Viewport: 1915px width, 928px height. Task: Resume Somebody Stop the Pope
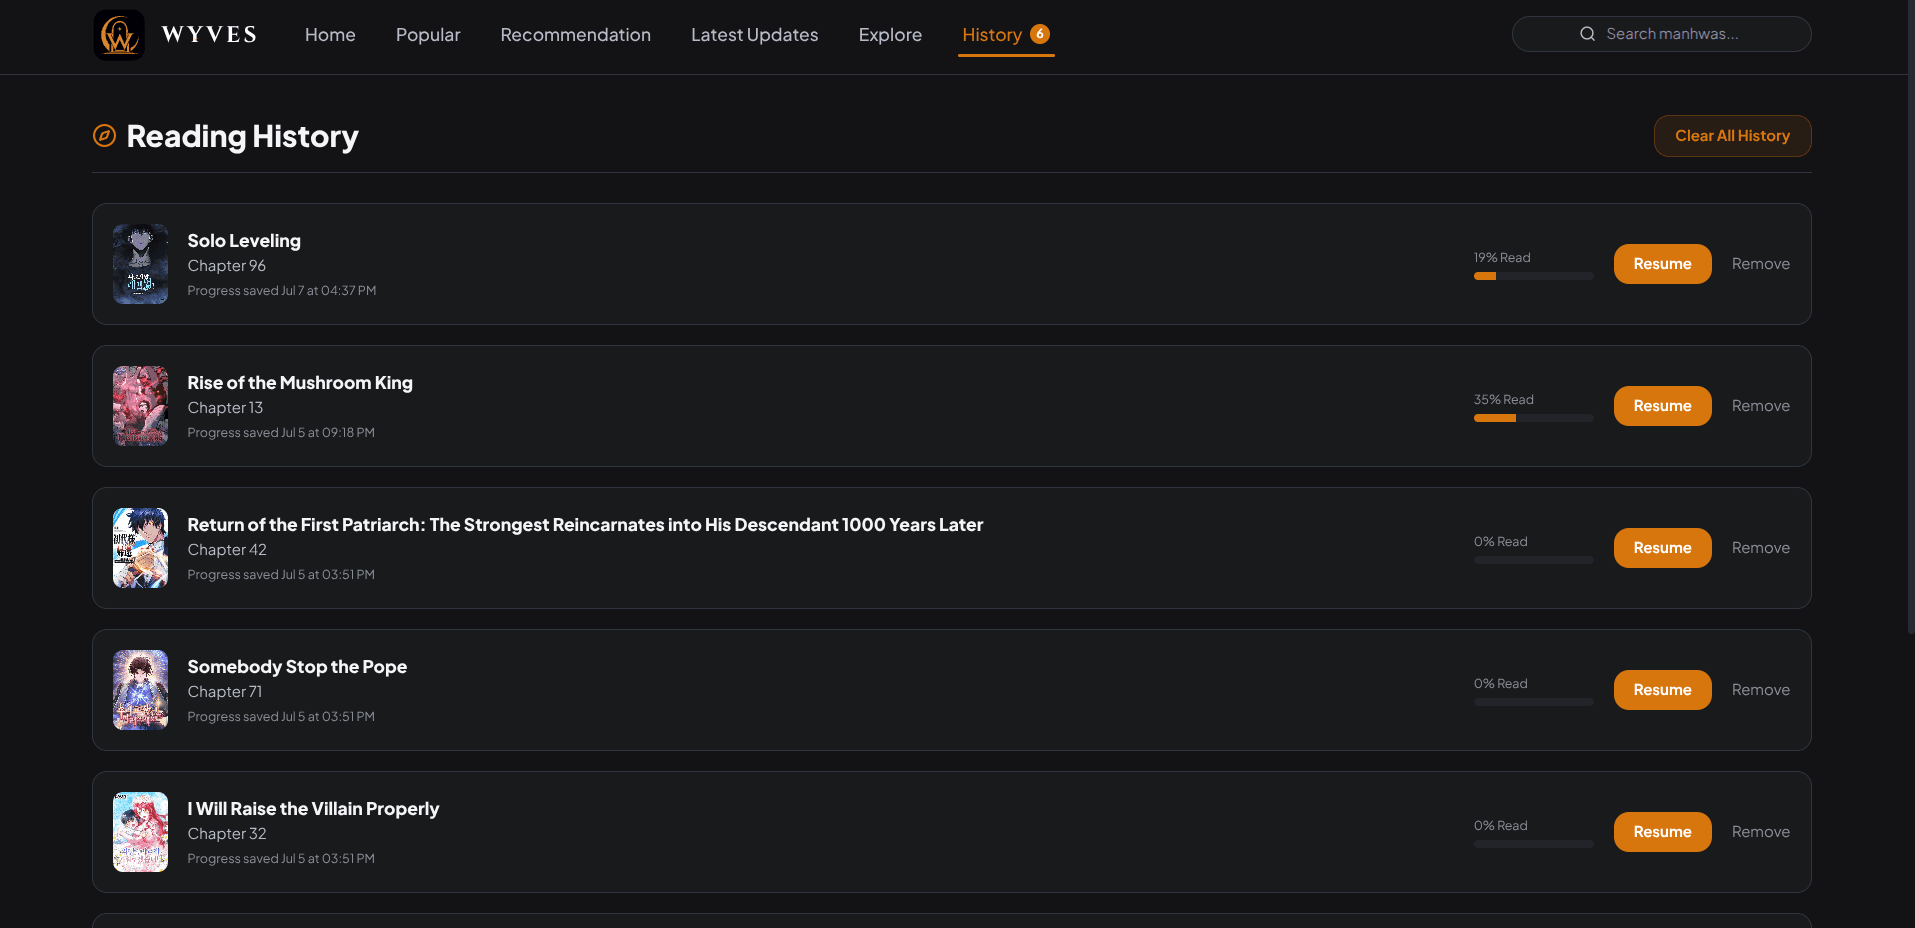coord(1662,690)
